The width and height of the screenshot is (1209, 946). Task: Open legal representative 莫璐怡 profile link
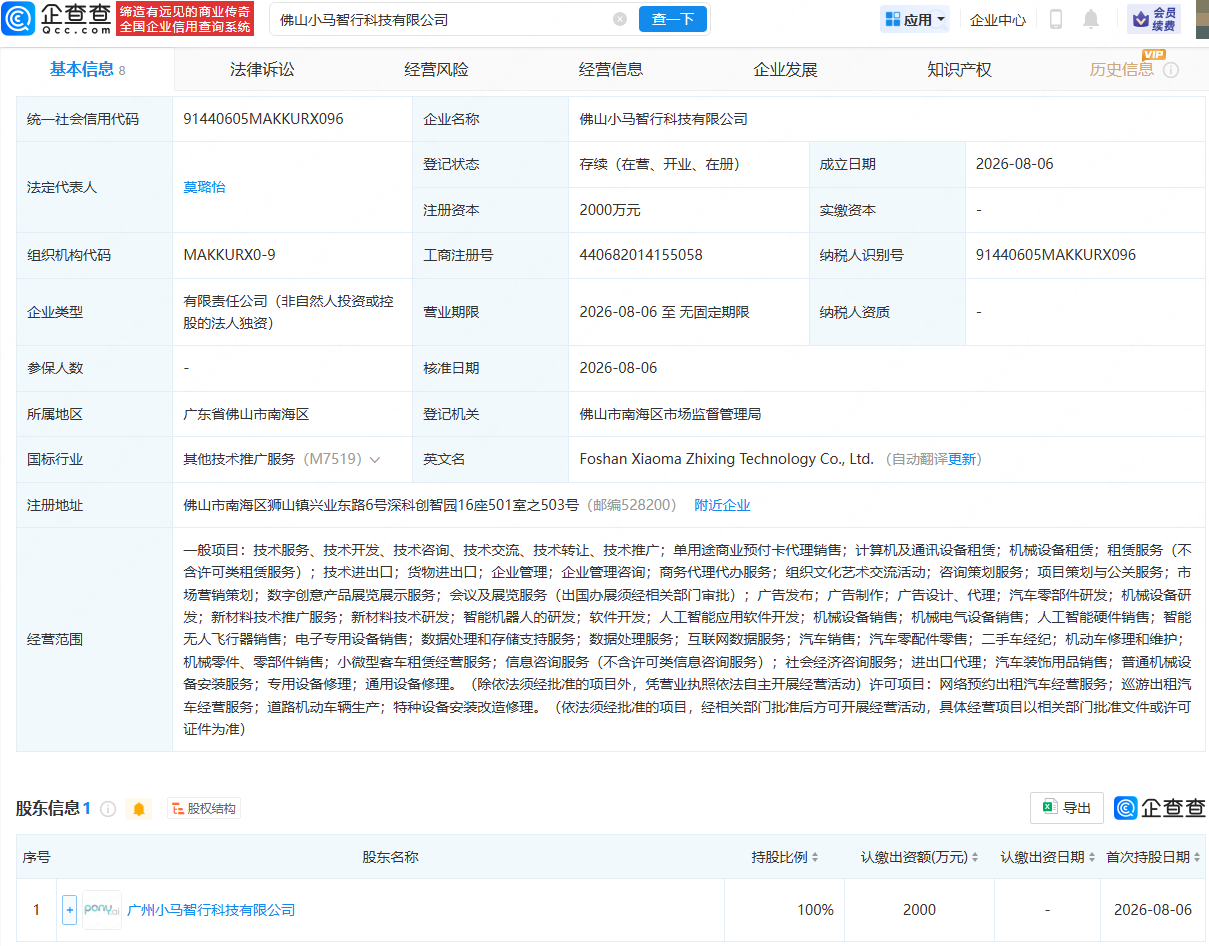coord(204,187)
